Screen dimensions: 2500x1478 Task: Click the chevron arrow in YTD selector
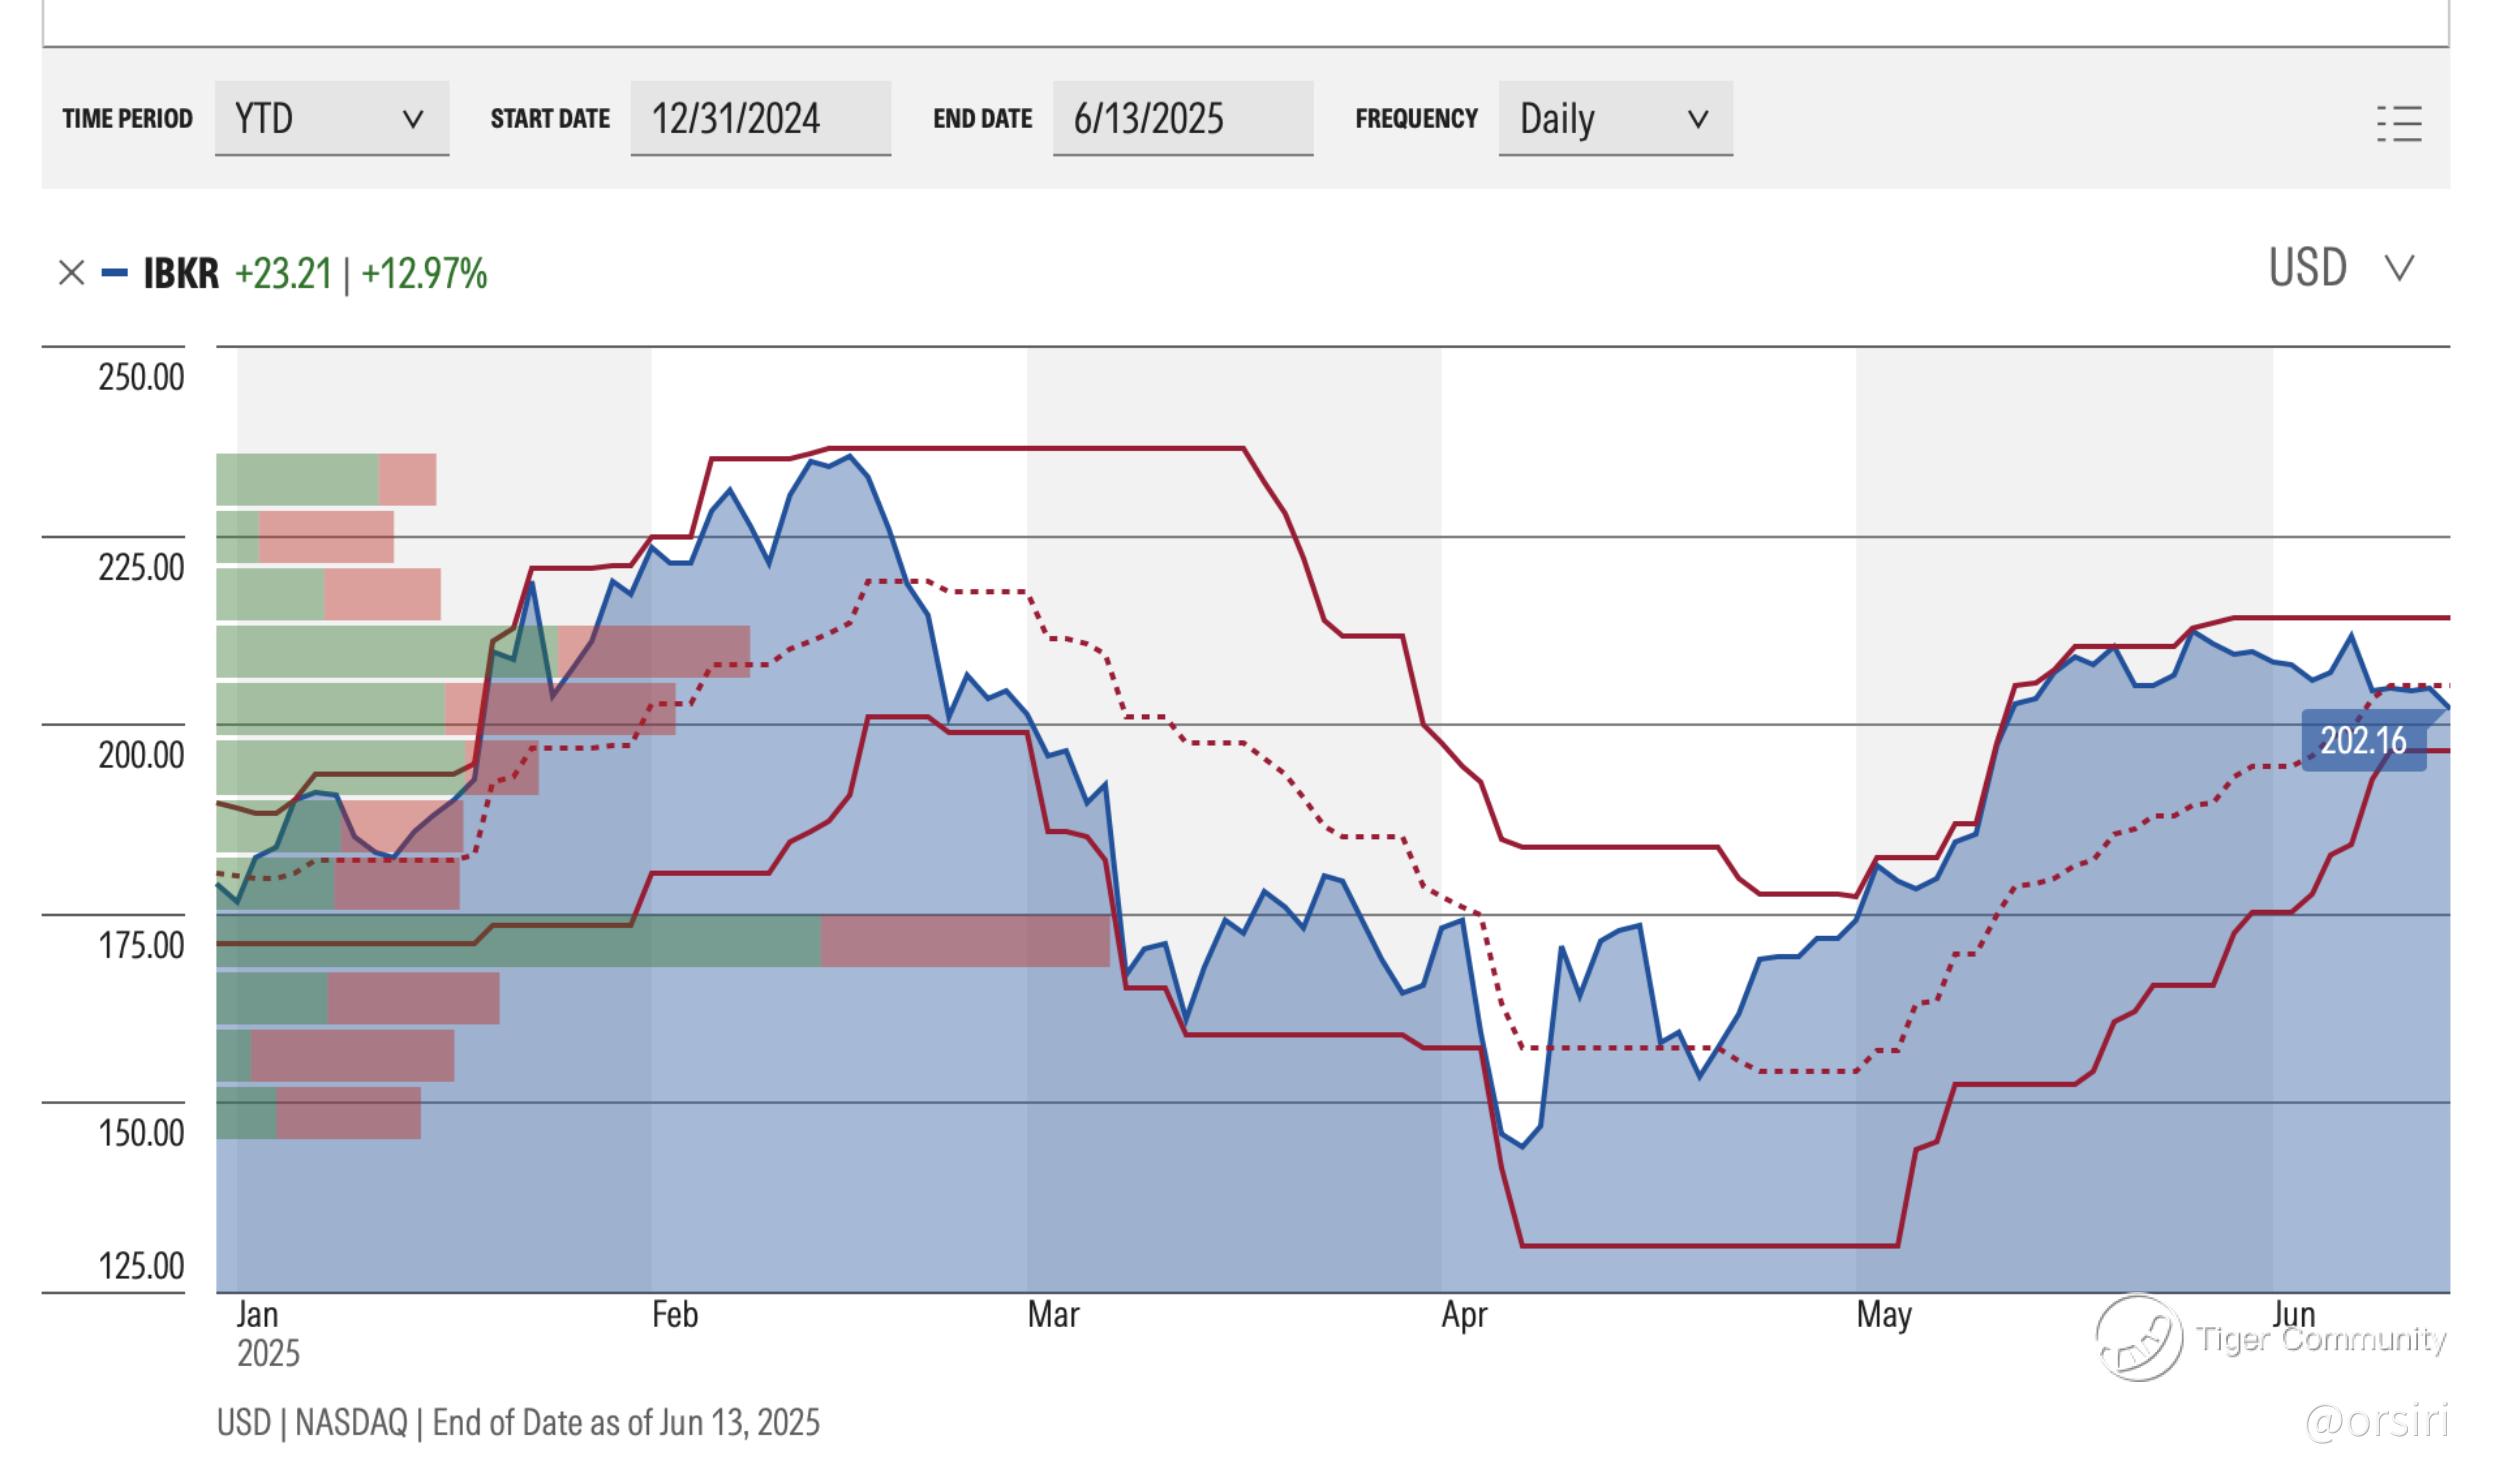tap(412, 120)
